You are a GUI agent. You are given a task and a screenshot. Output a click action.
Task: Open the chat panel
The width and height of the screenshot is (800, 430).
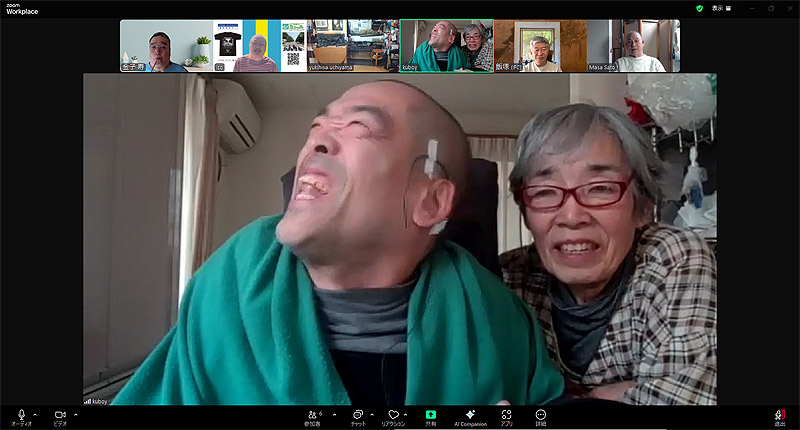click(357, 414)
